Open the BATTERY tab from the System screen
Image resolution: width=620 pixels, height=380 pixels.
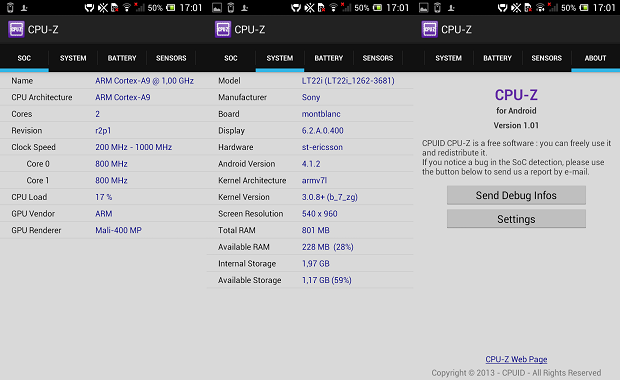tap(329, 58)
